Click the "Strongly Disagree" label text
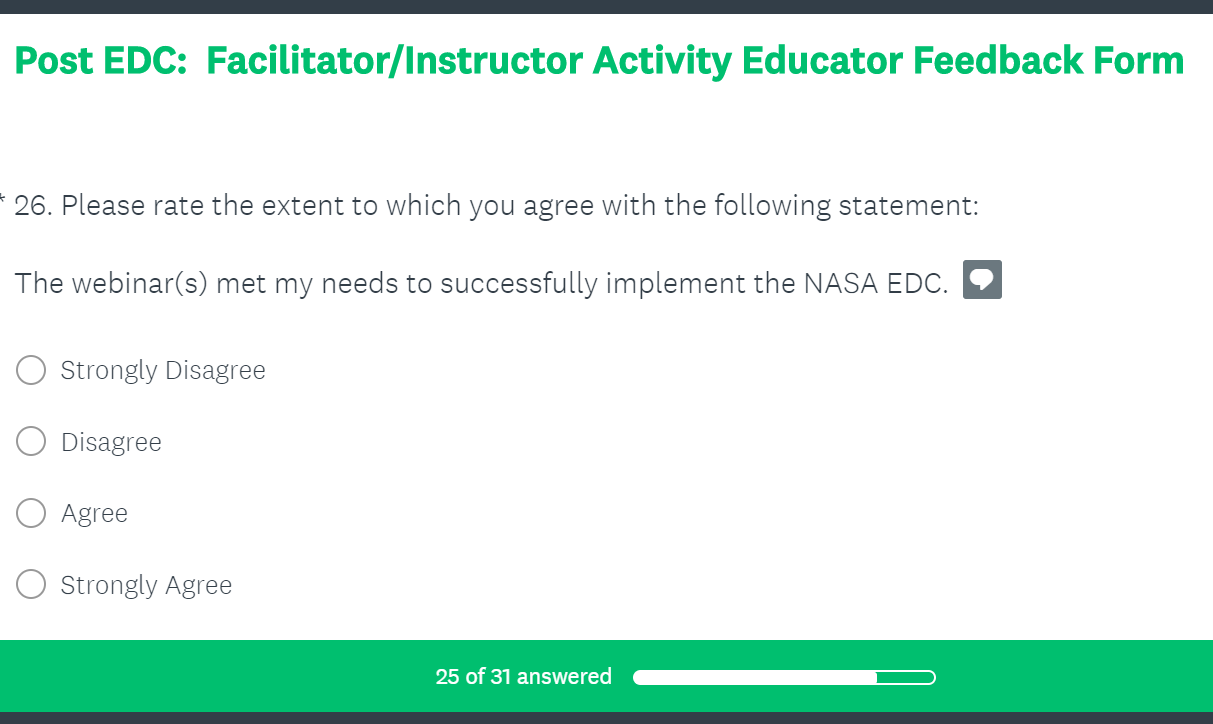The width and height of the screenshot is (1213, 724). [x=163, y=370]
